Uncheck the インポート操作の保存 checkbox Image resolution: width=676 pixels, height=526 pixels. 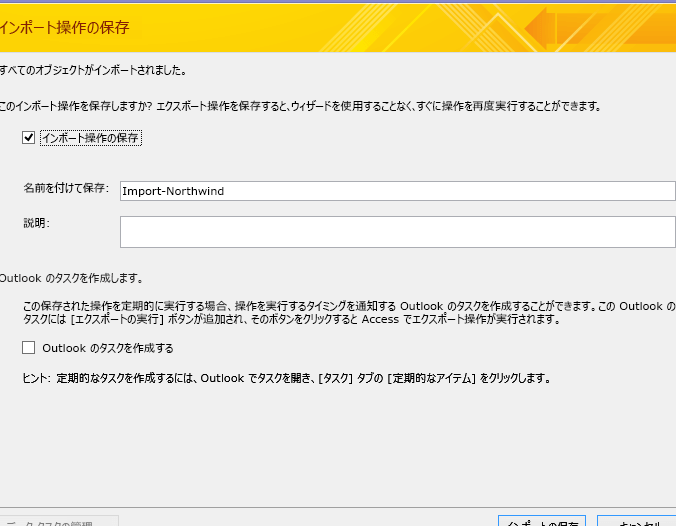[x=28, y=138]
